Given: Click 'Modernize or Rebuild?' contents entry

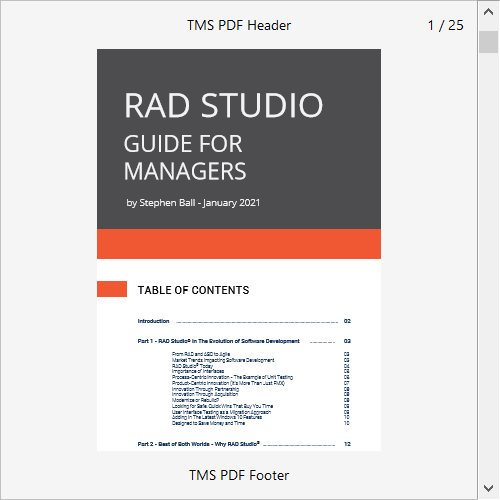Looking at the screenshot, I should tap(195, 400).
